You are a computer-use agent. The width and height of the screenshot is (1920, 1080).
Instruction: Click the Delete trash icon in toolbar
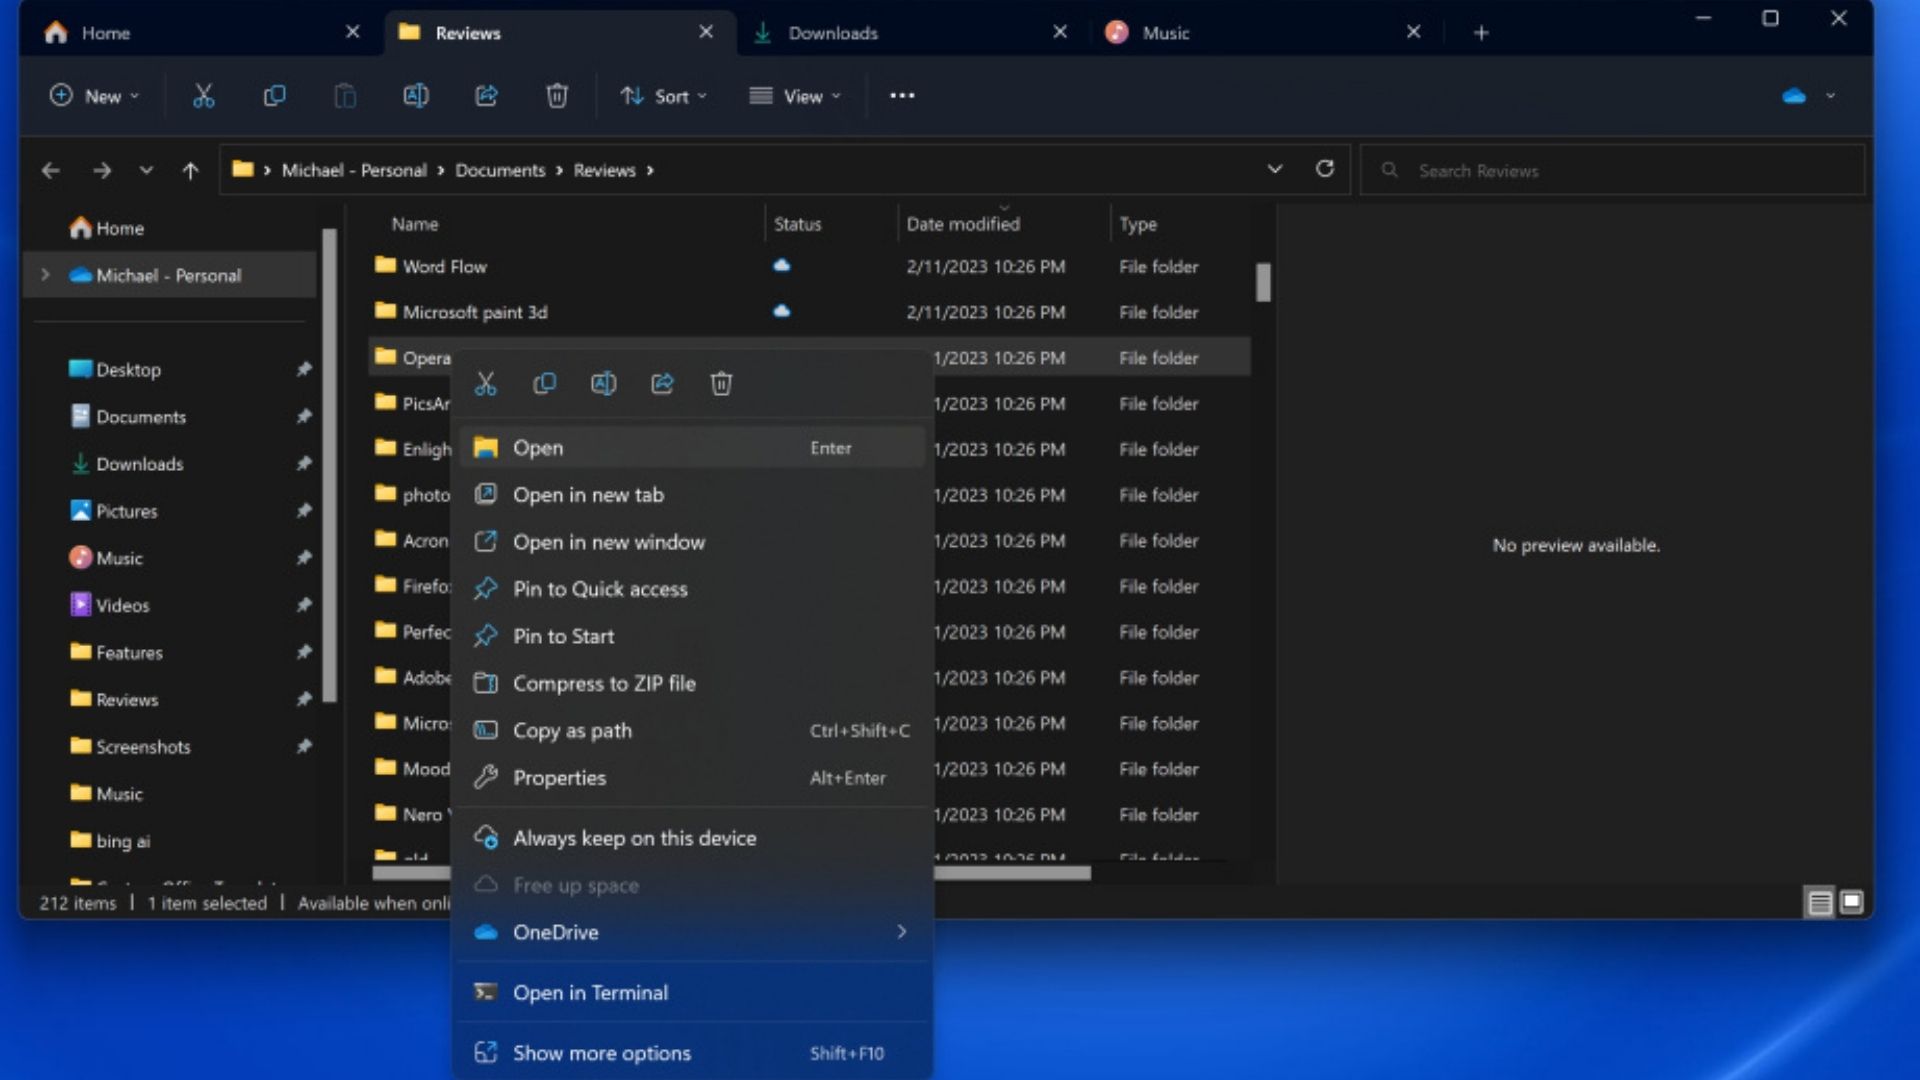pos(557,96)
